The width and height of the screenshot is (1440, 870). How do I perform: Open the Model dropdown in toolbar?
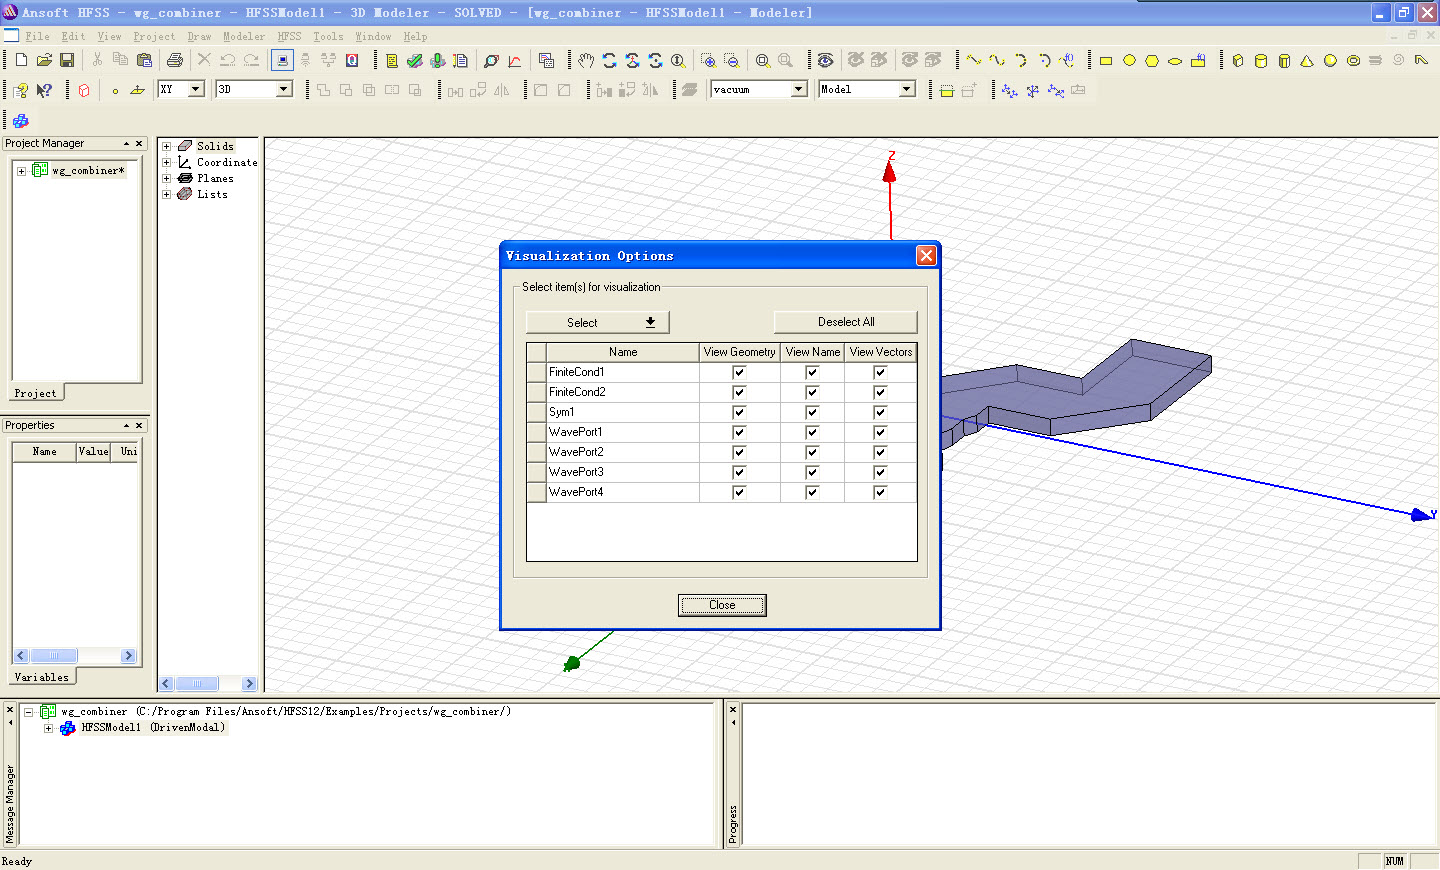tap(907, 89)
